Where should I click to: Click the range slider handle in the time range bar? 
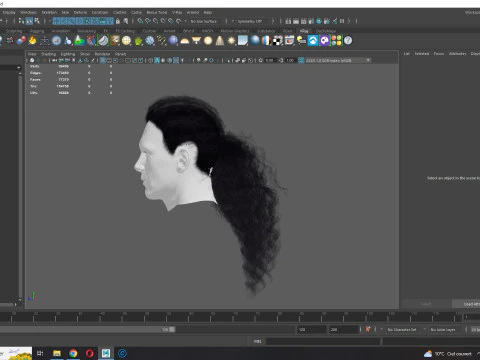tap(172, 329)
